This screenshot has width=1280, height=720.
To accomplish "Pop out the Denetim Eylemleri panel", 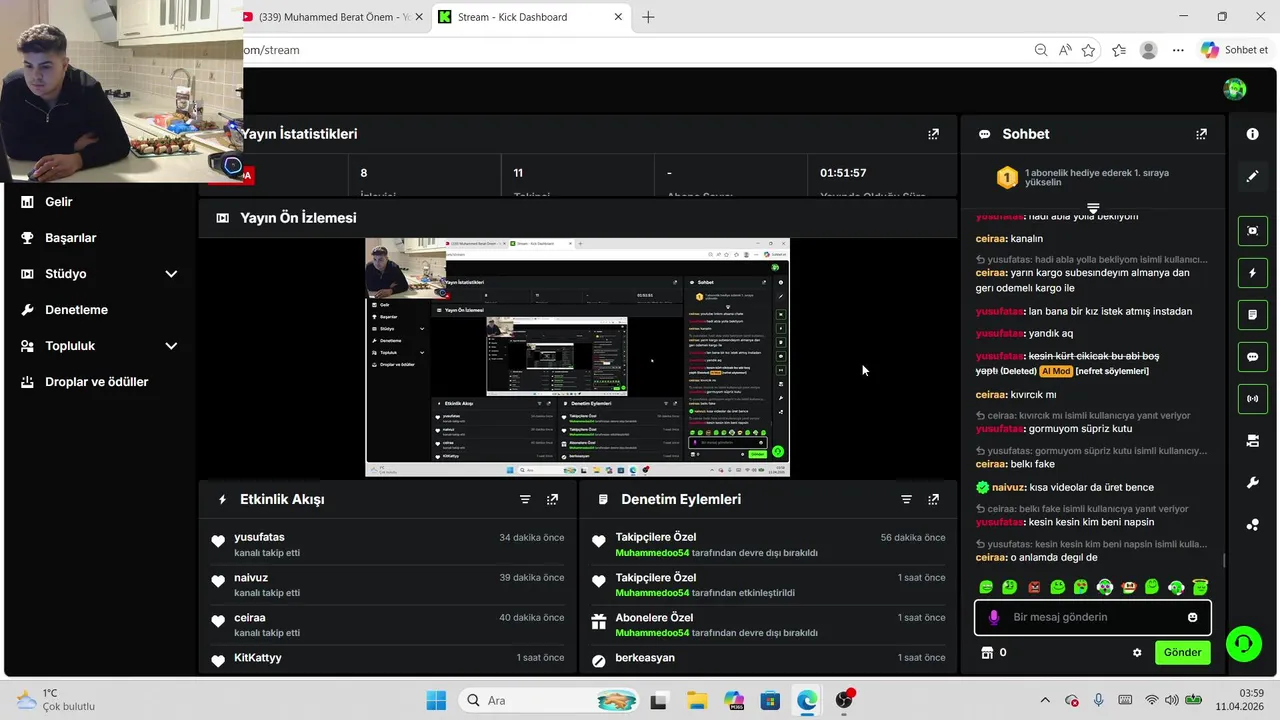I will click(x=933, y=499).
